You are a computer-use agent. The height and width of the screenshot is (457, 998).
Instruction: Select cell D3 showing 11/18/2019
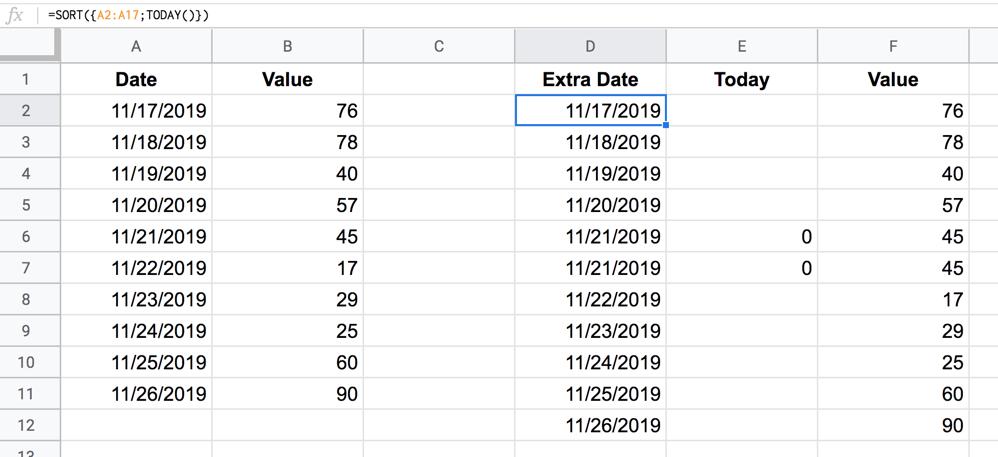(x=590, y=142)
